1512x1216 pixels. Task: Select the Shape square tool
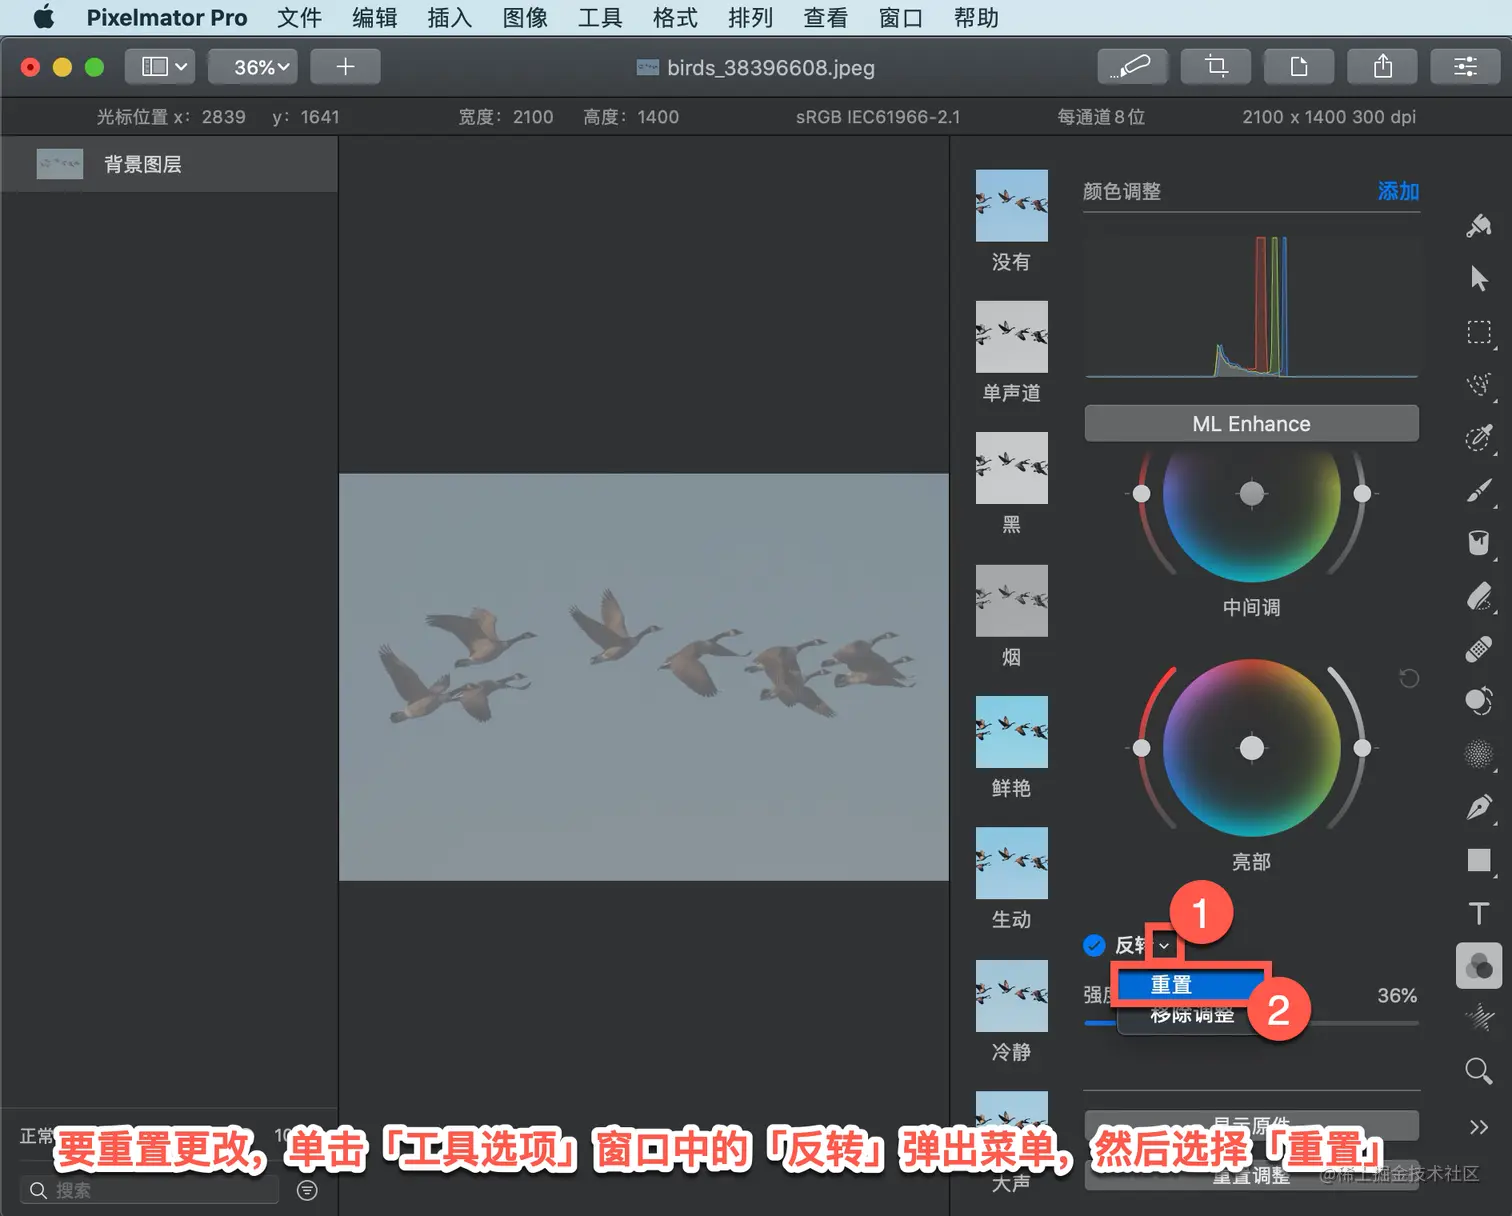click(1479, 860)
